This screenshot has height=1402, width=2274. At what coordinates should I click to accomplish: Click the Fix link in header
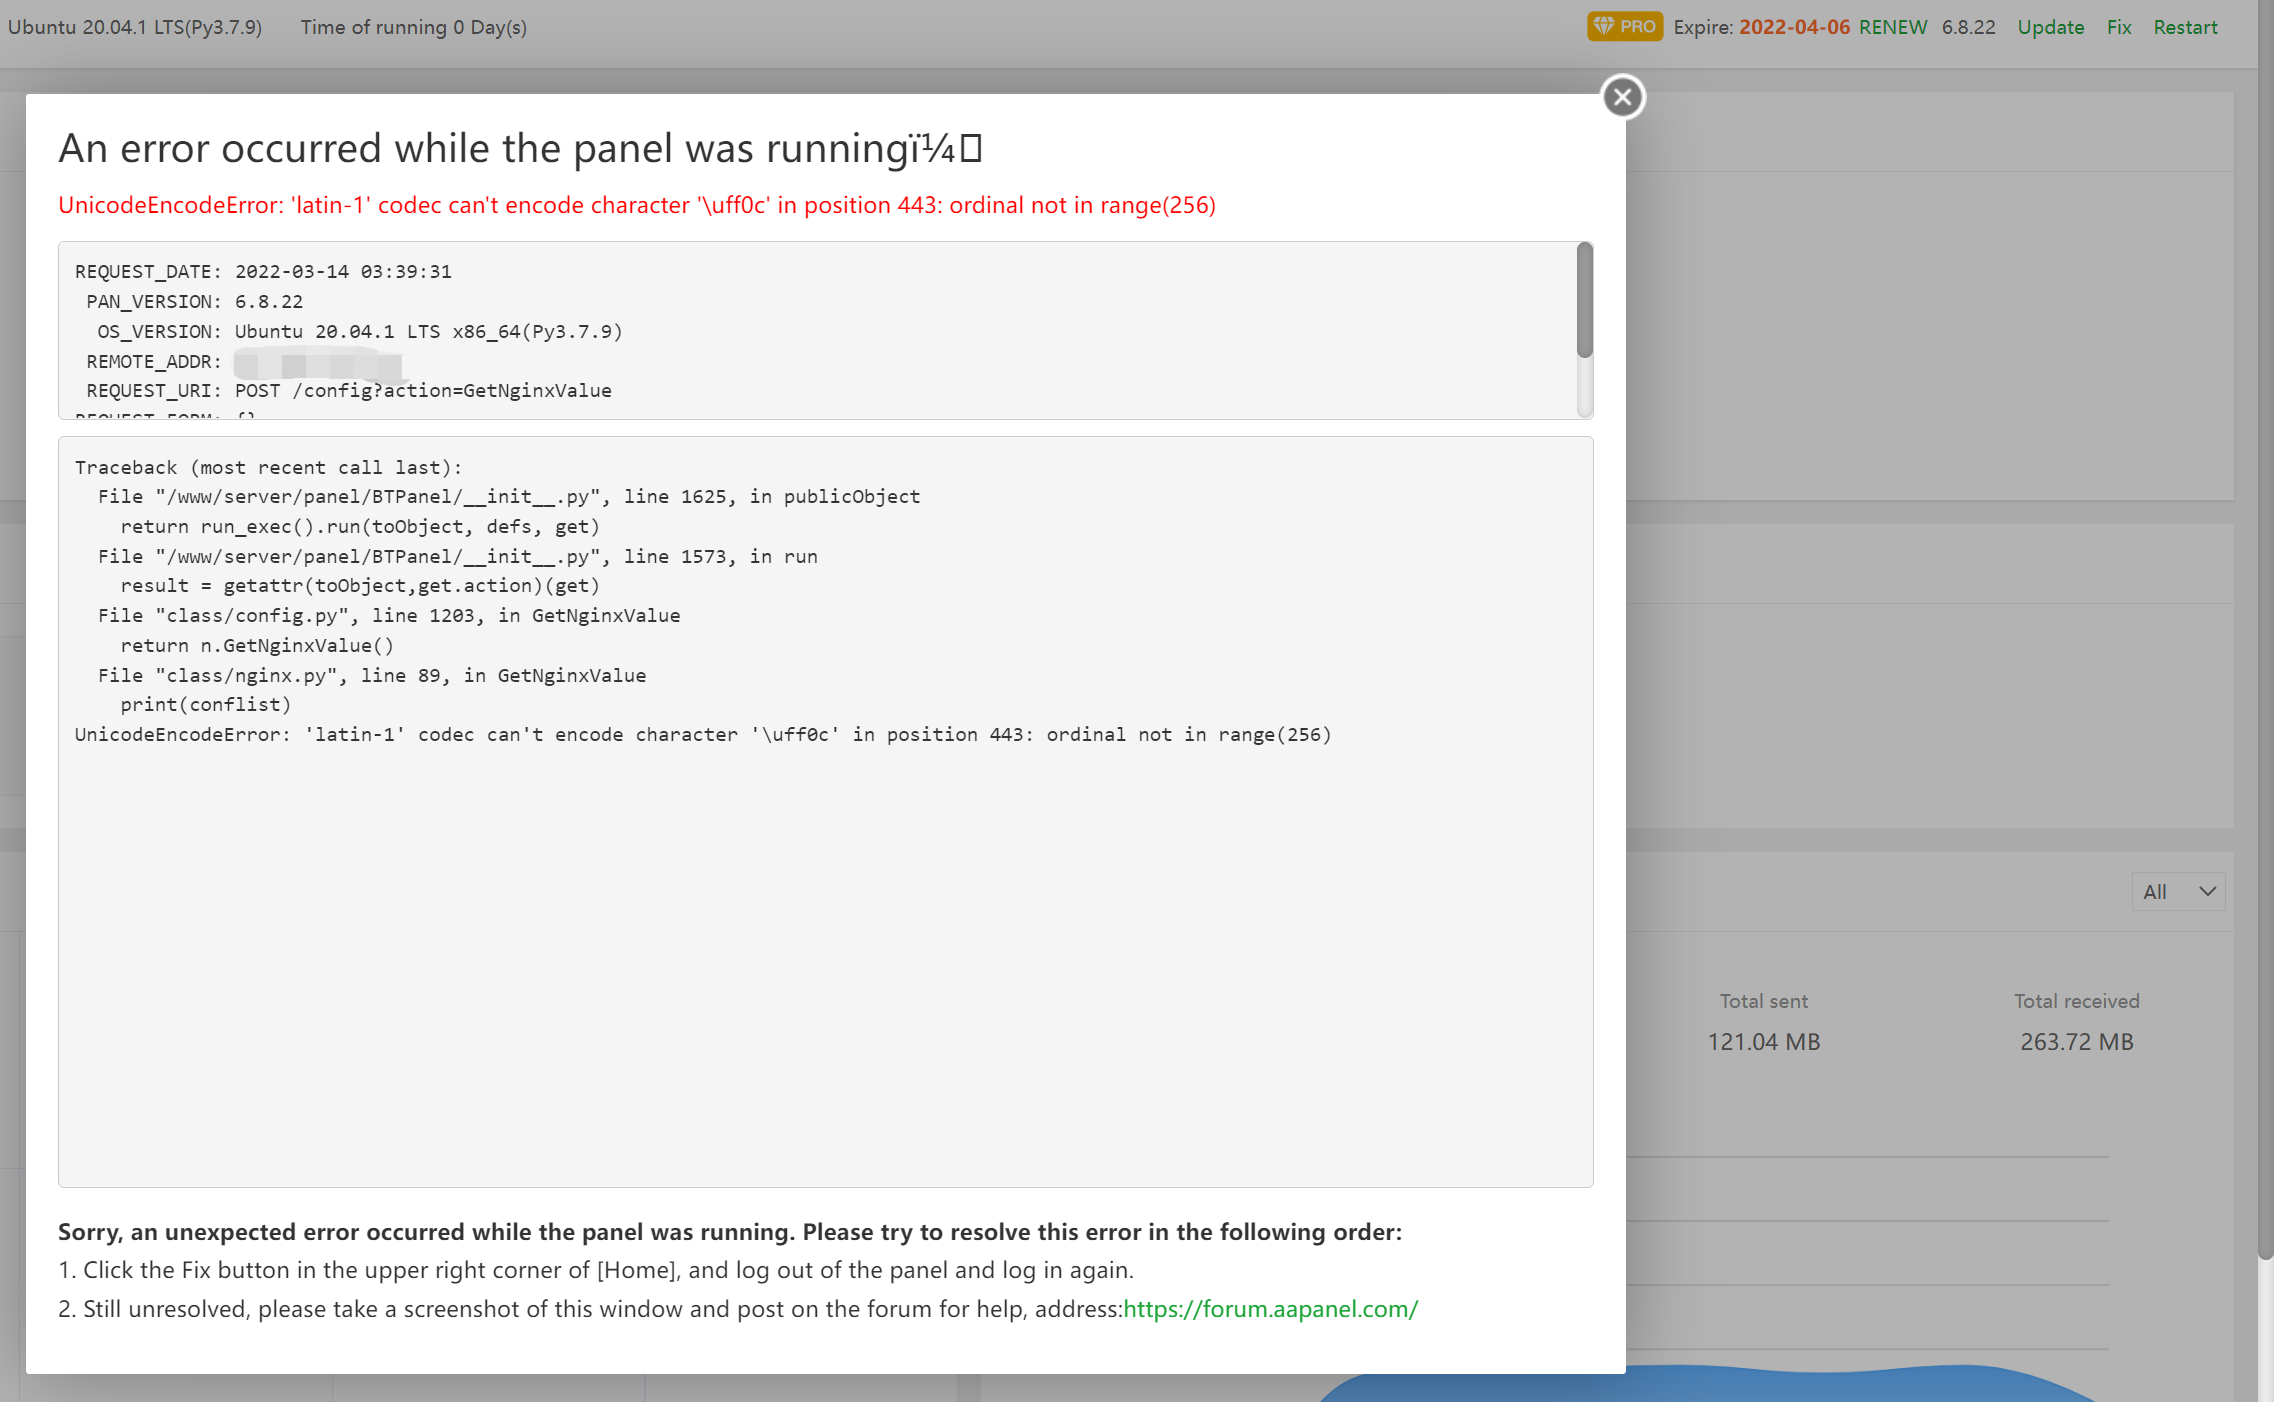tap(2118, 27)
